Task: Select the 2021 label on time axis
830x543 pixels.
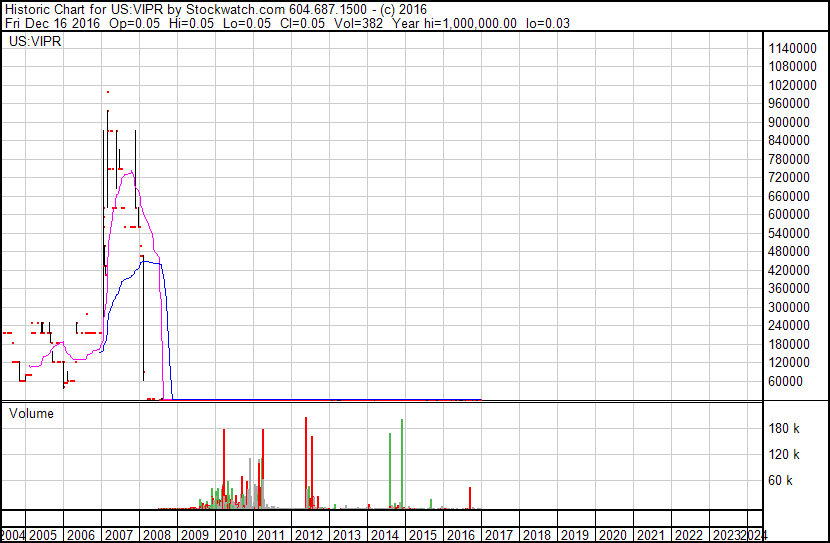Action: pos(651,535)
